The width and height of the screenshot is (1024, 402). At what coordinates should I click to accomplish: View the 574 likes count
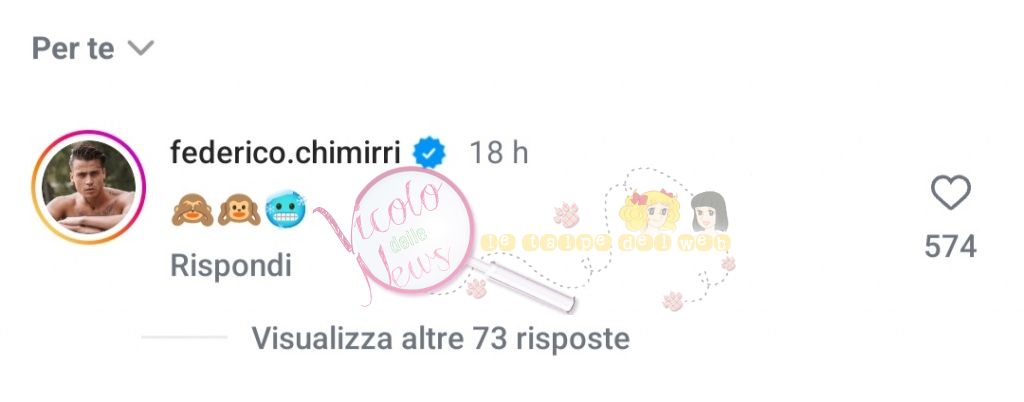tap(951, 247)
